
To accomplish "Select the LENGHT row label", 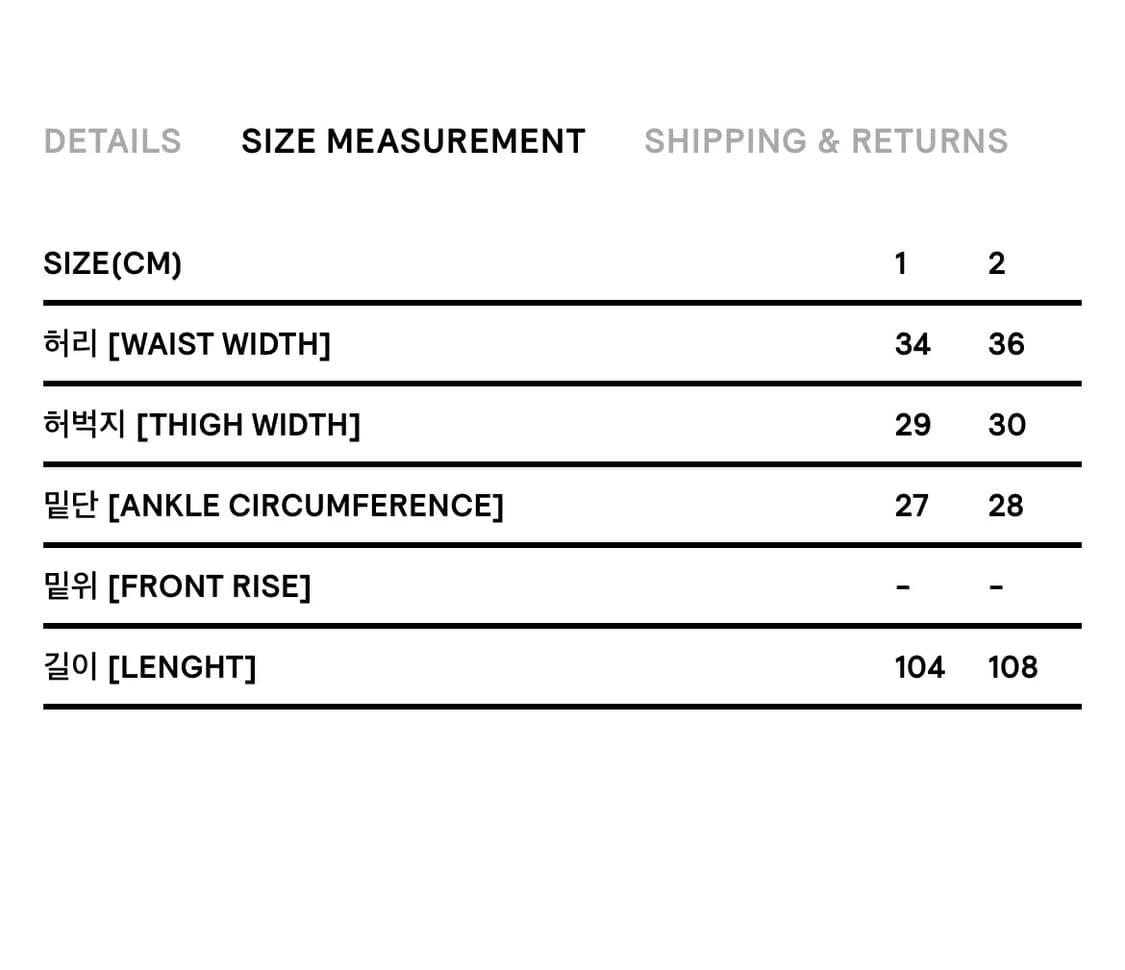I will [x=150, y=667].
